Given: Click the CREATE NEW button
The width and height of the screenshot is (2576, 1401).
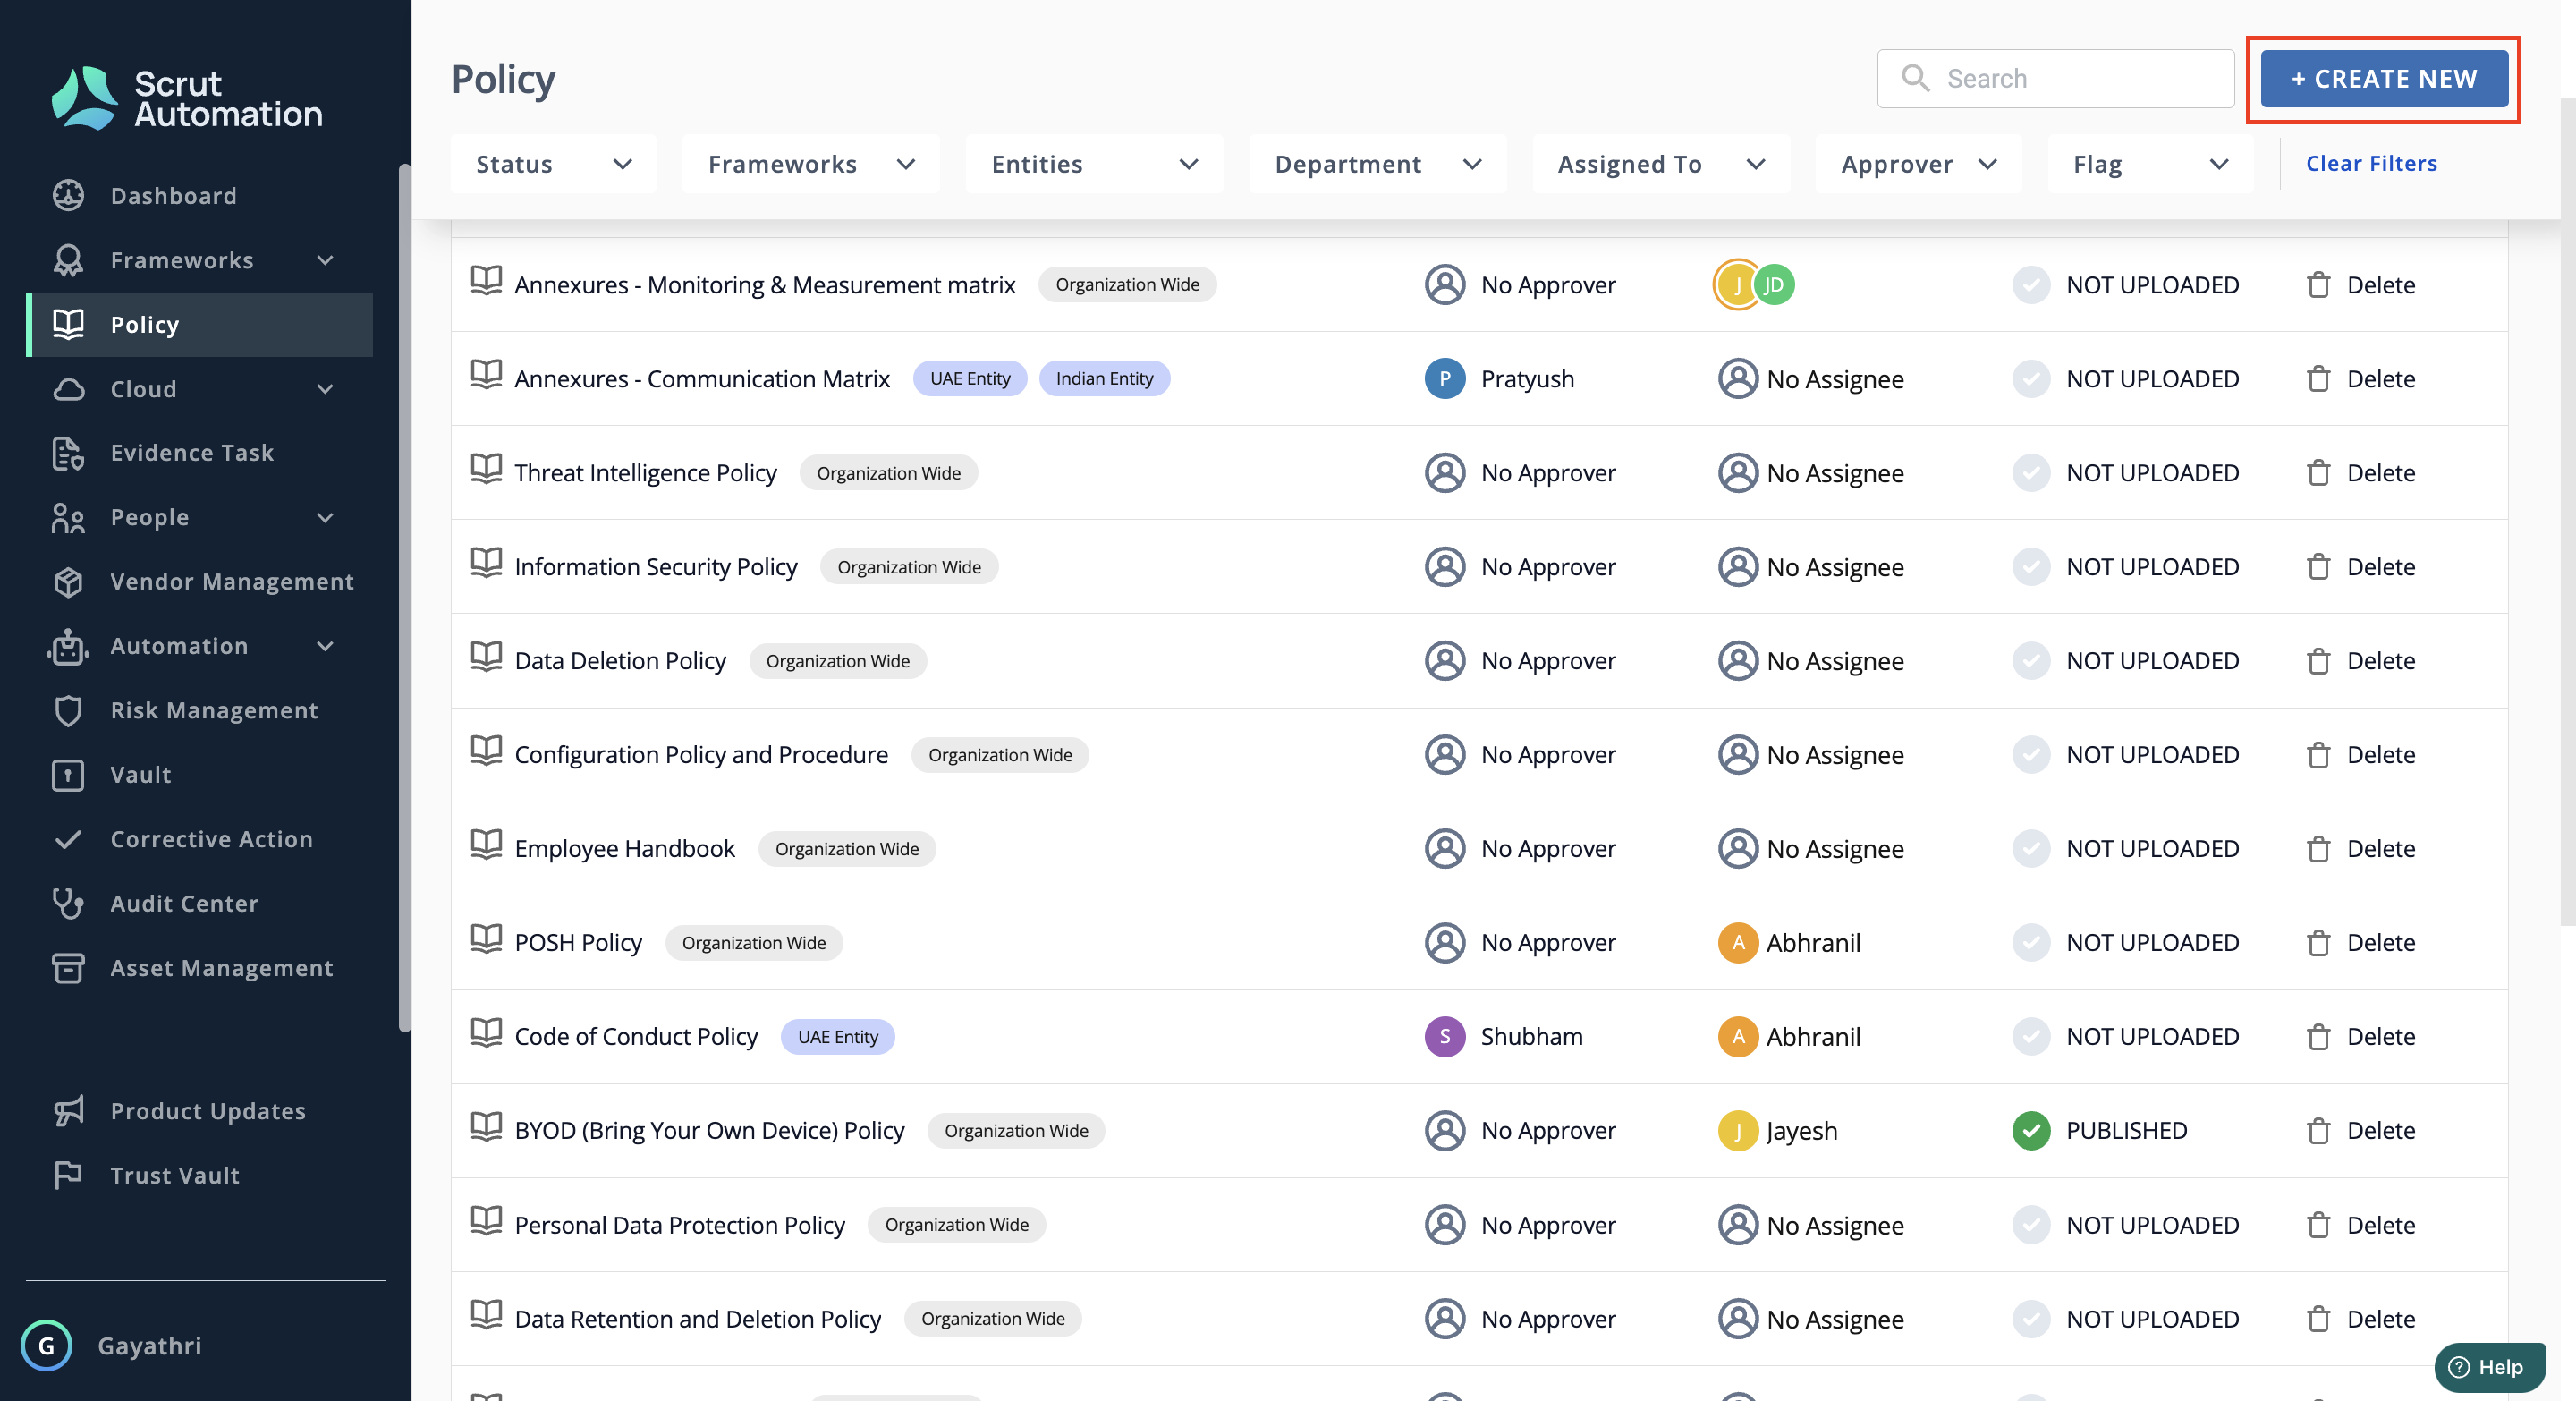Looking at the screenshot, I should tap(2384, 78).
